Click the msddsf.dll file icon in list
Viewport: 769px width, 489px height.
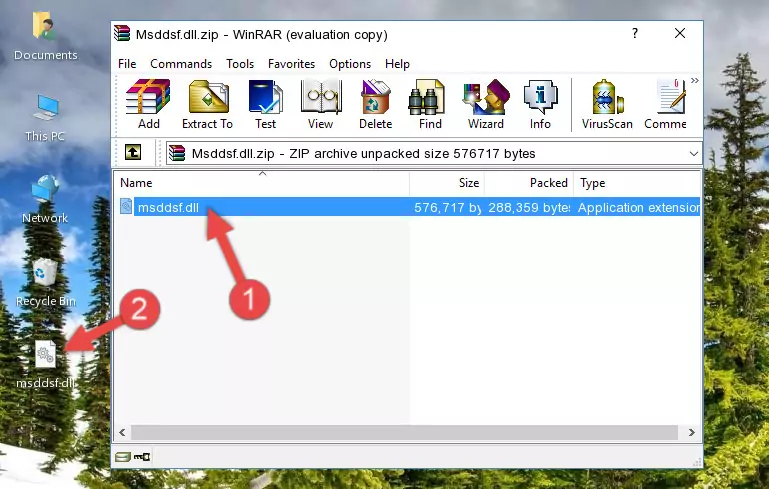[126, 206]
